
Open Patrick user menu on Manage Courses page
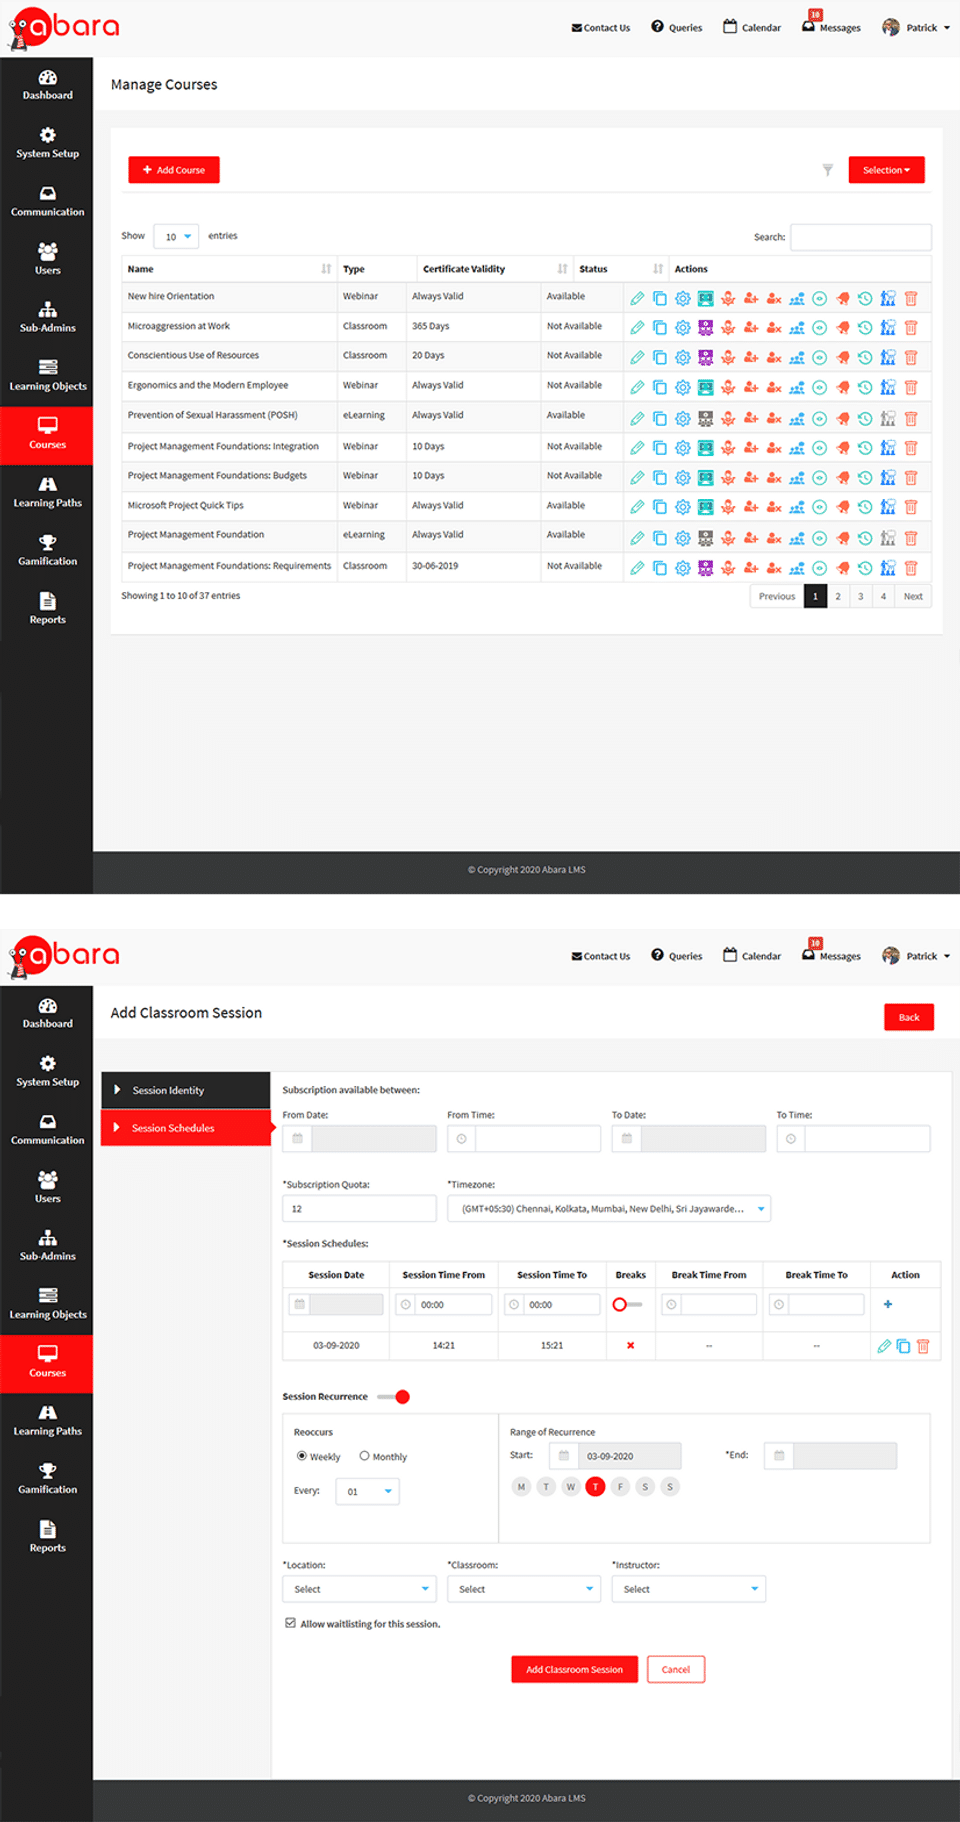(x=916, y=27)
